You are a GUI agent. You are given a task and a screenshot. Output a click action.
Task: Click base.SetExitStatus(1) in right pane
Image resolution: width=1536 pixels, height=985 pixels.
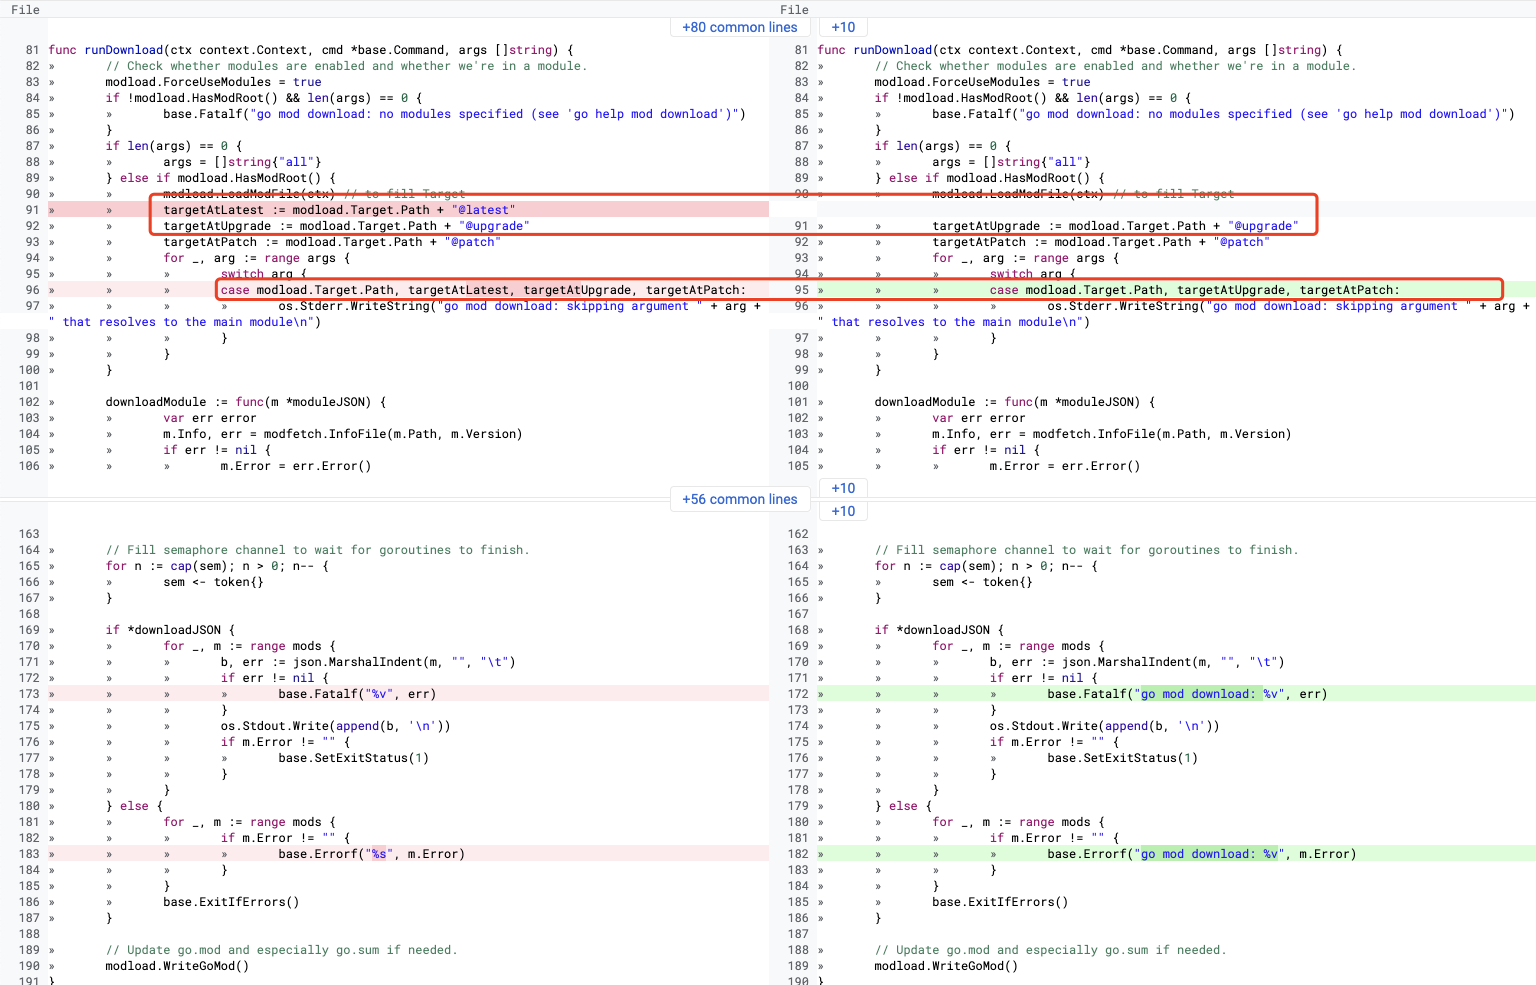click(x=1122, y=758)
